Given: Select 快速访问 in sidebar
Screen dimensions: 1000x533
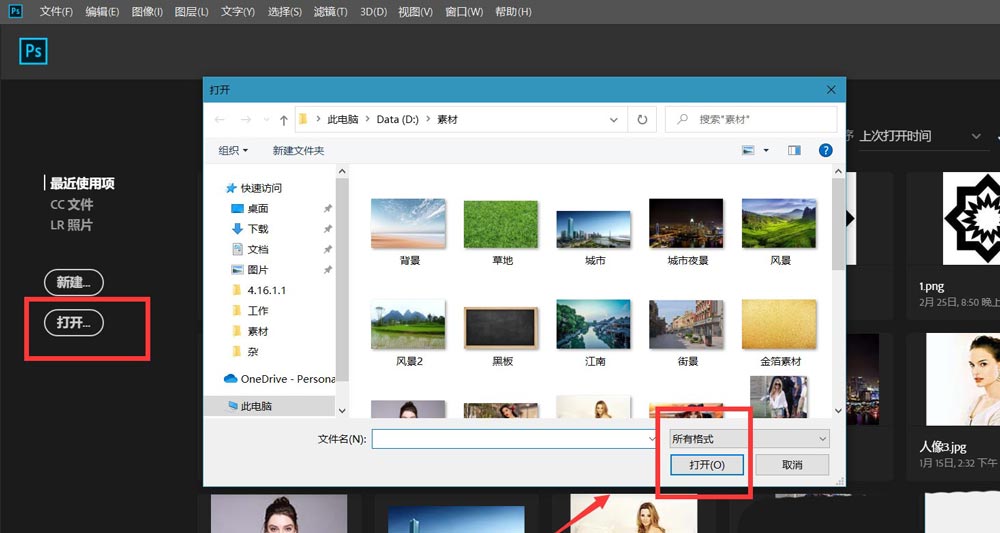Looking at the screenshot, I should [x=254, y=188].
